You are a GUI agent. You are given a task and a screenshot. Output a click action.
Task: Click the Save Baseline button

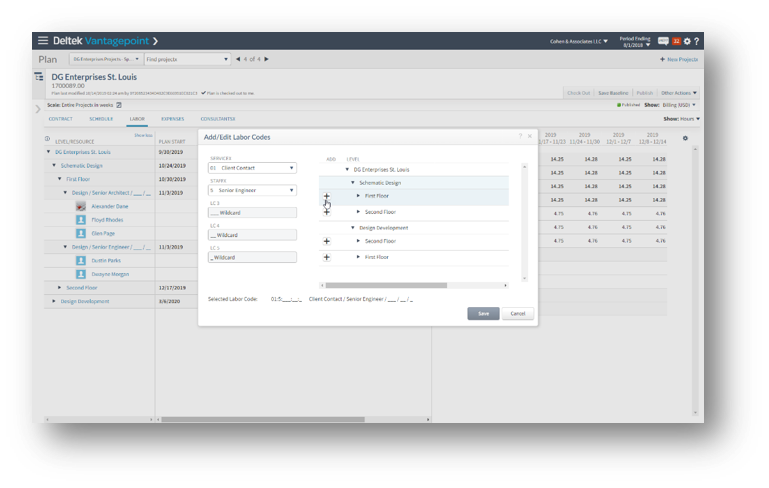click(x=613, y=93)
